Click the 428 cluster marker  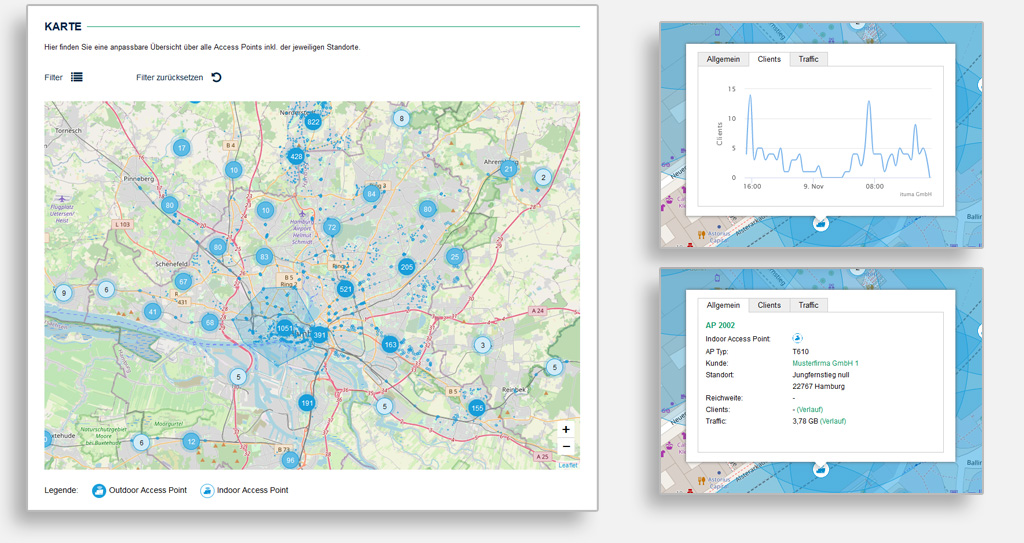click(x=296, y=156)
